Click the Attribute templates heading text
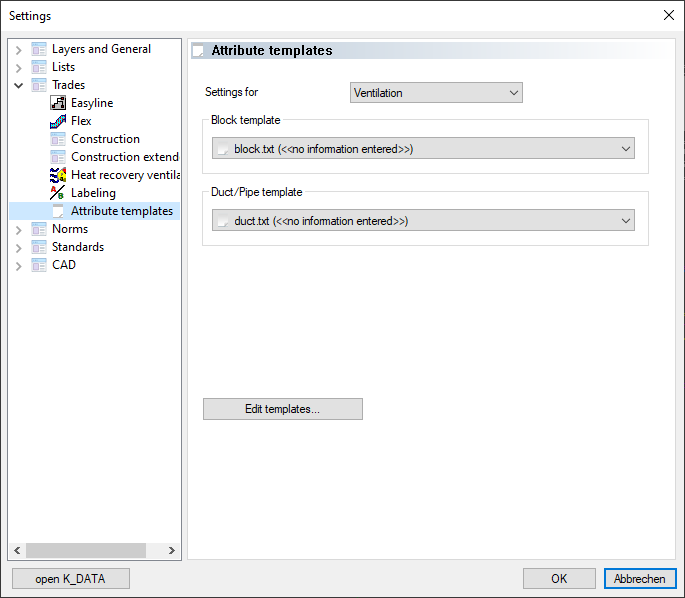685x598 pixels. point(272,51)
